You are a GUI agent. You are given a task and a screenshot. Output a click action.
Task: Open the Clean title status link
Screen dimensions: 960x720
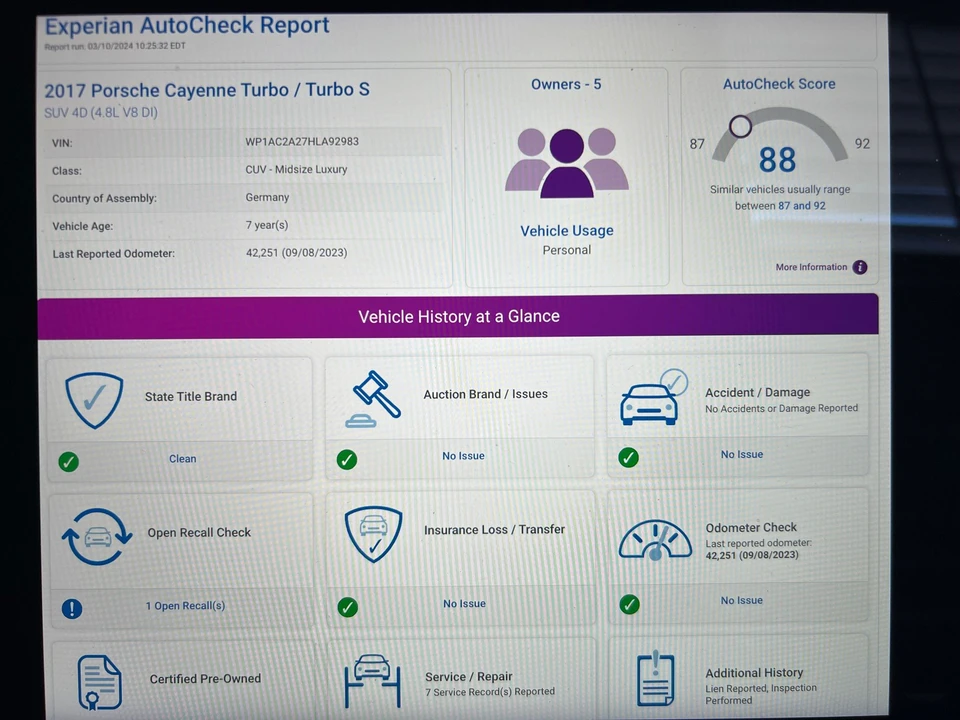pos(182,459)
